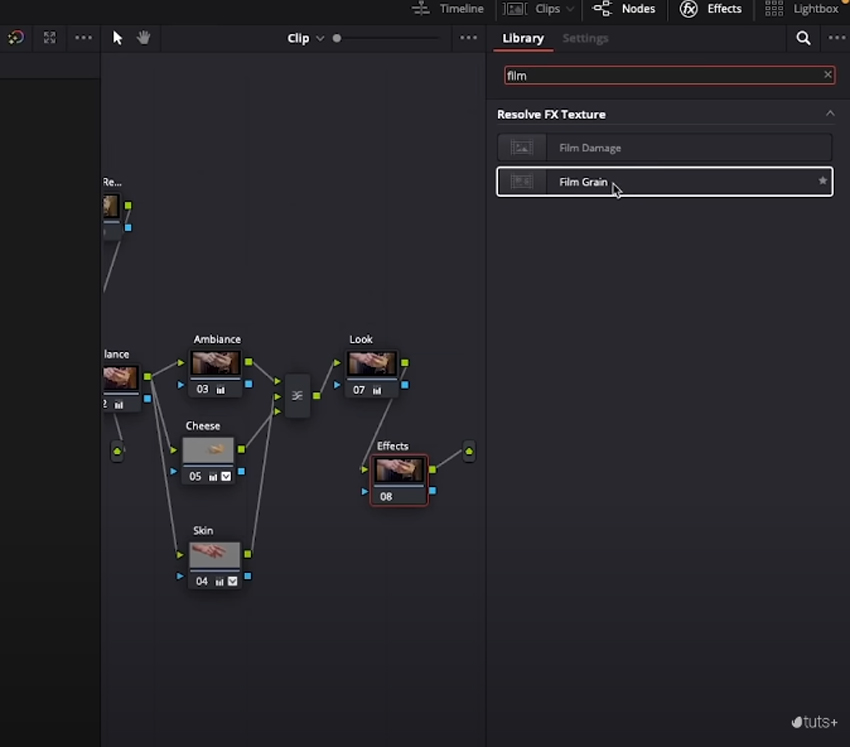The image size is (850, 747).
Task: Open the Lightbox view
Action: point(801,9)
